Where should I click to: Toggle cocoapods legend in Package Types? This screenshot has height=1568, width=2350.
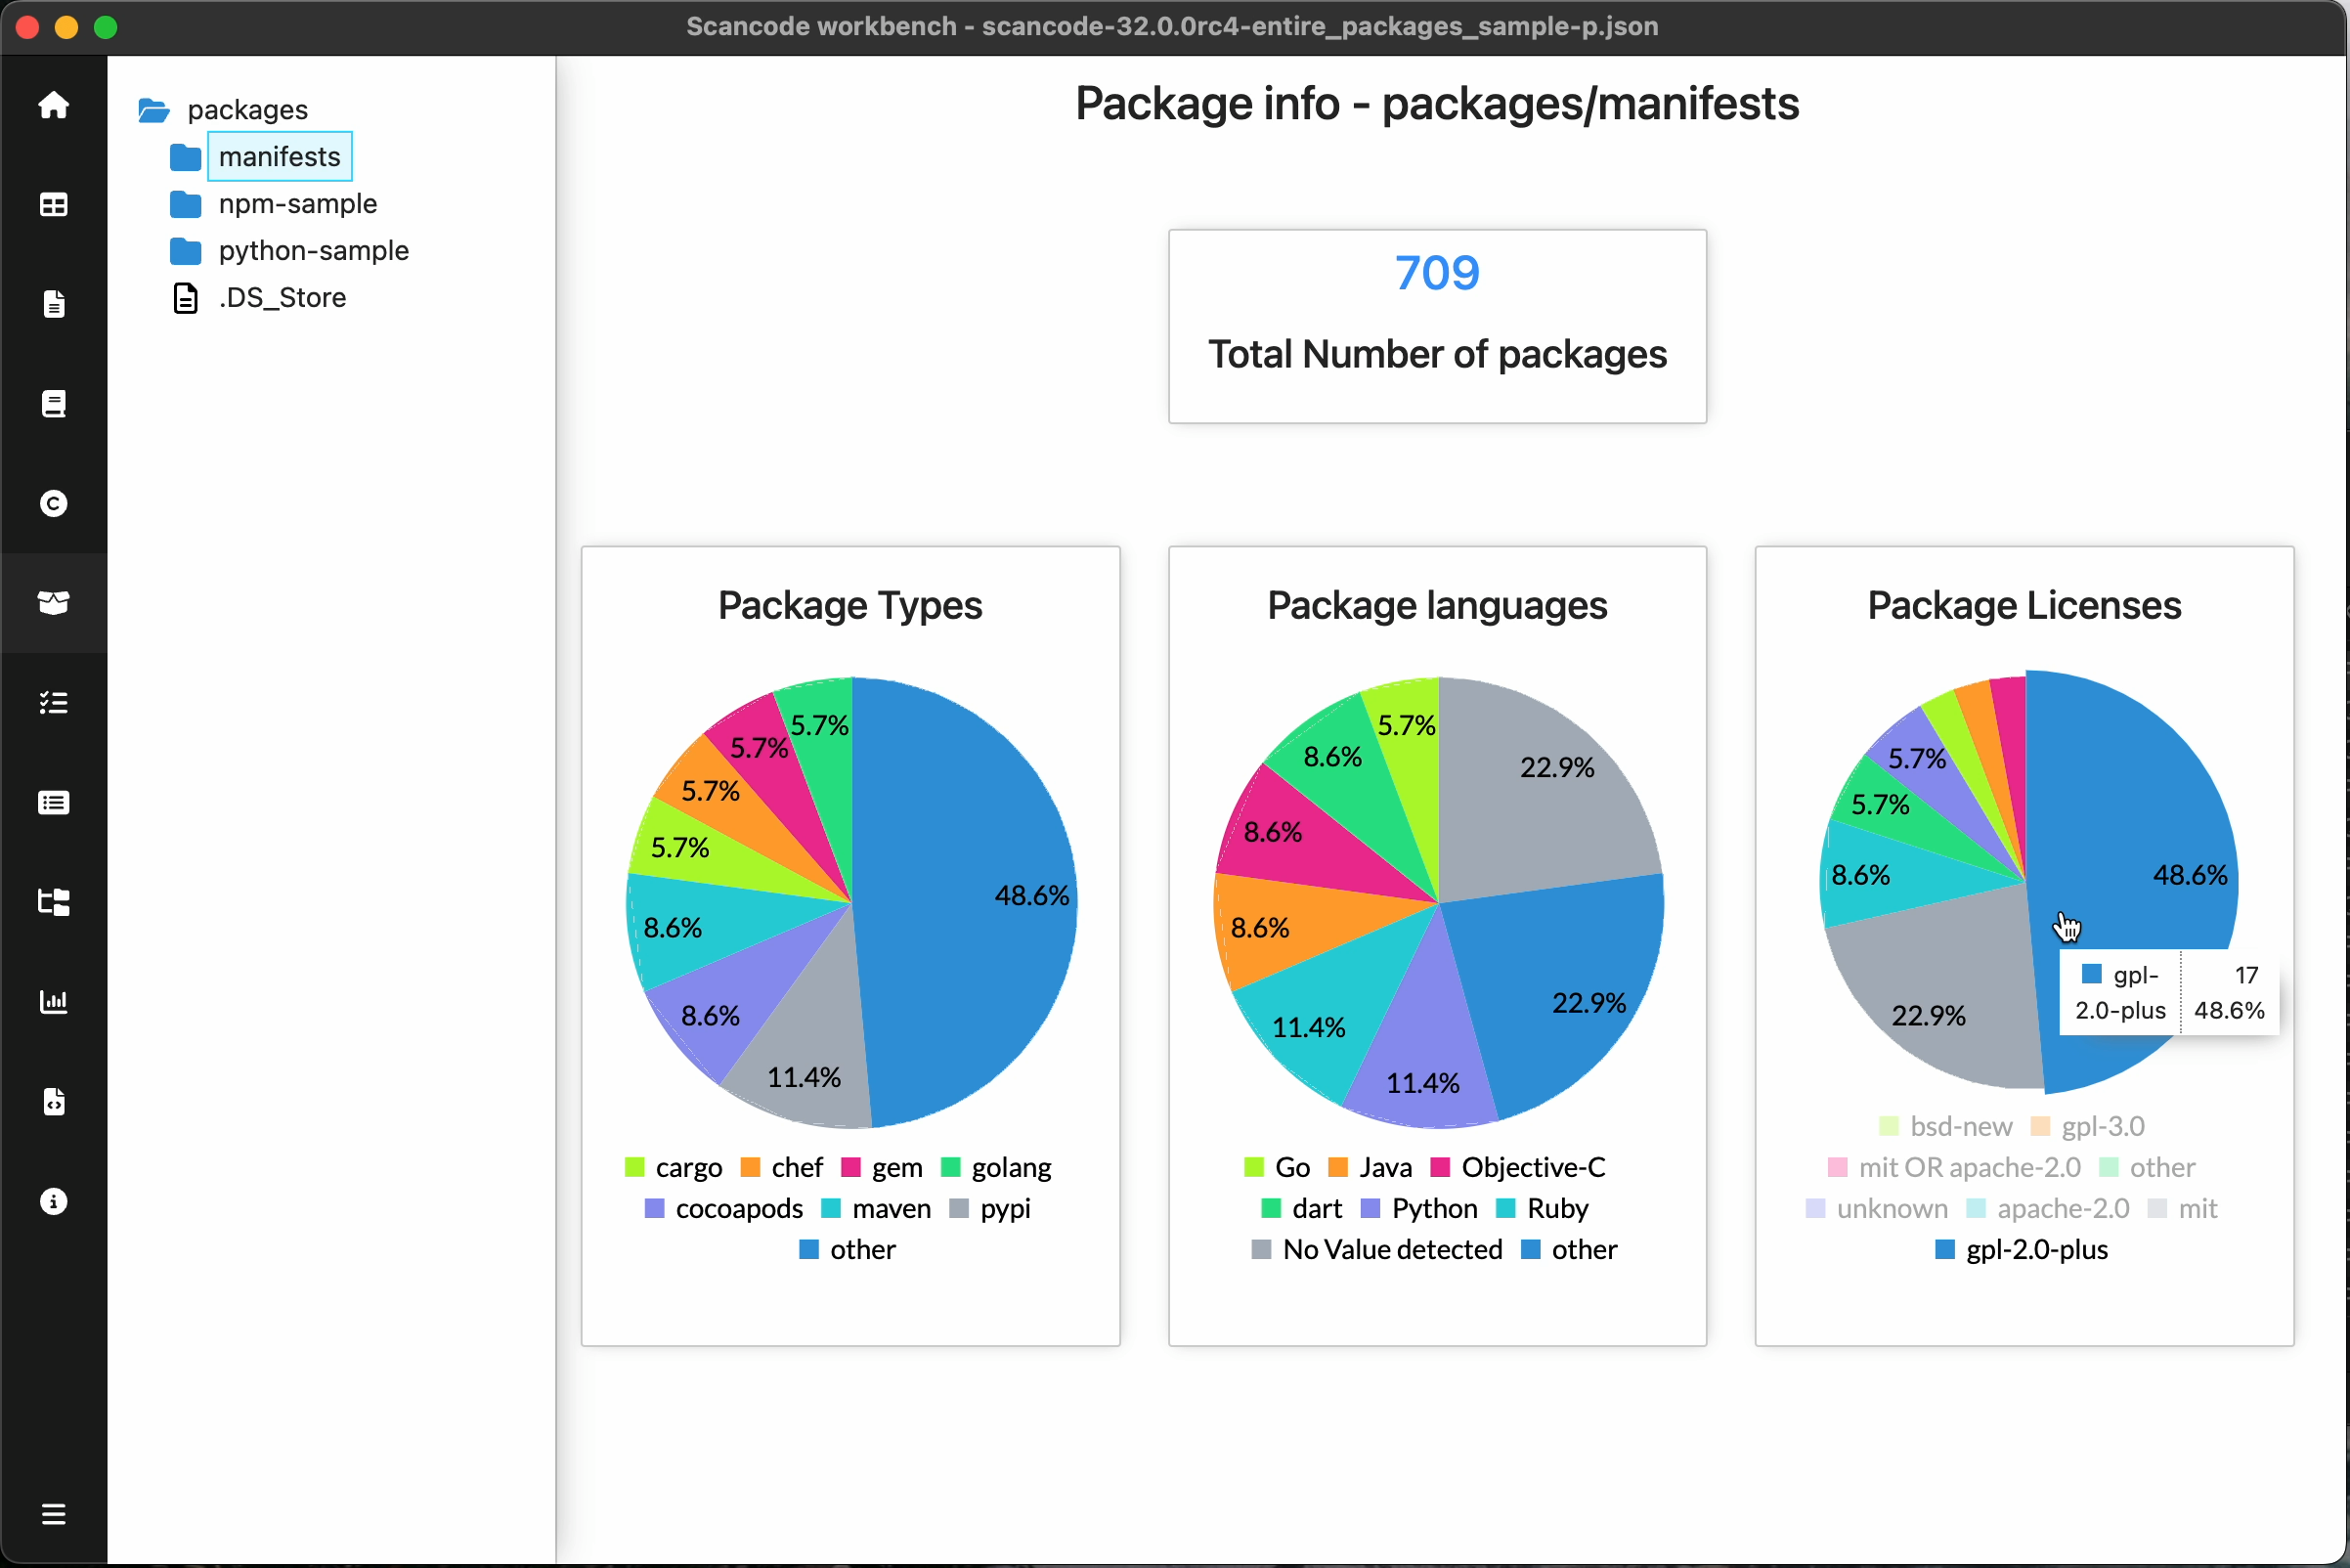724,1208
